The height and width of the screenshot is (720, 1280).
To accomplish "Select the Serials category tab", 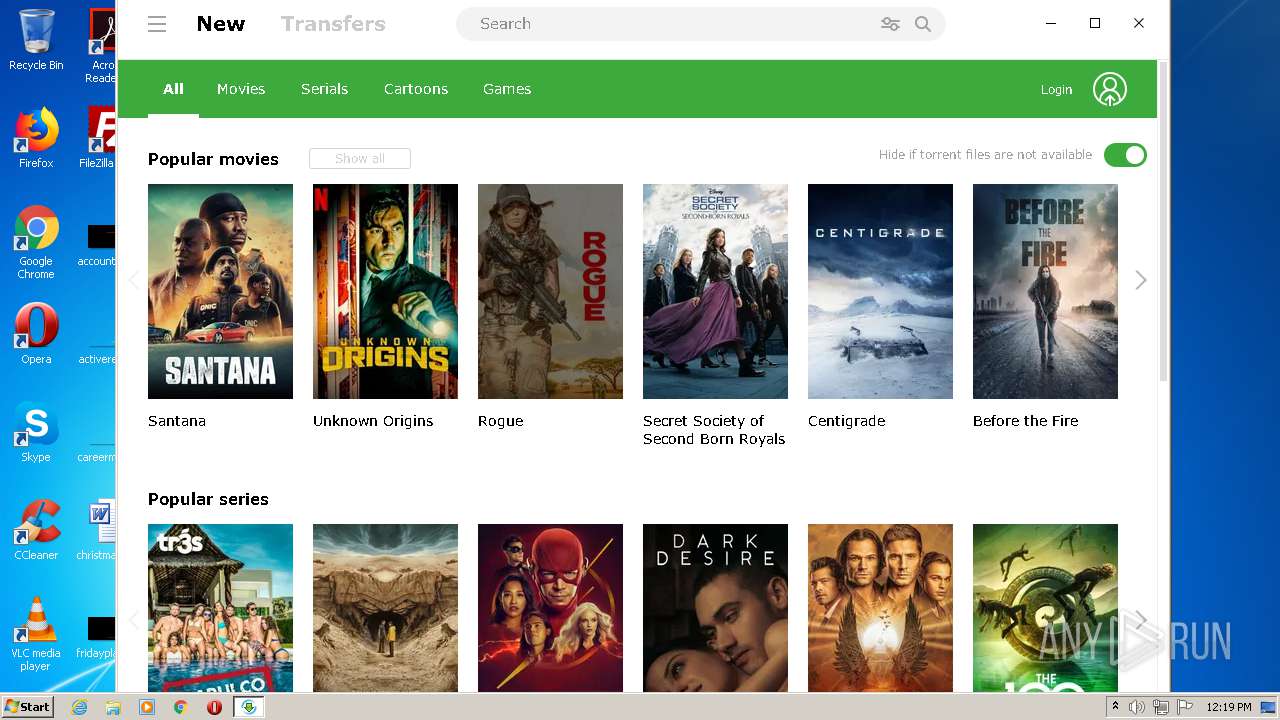I will (x=324, y=89).
